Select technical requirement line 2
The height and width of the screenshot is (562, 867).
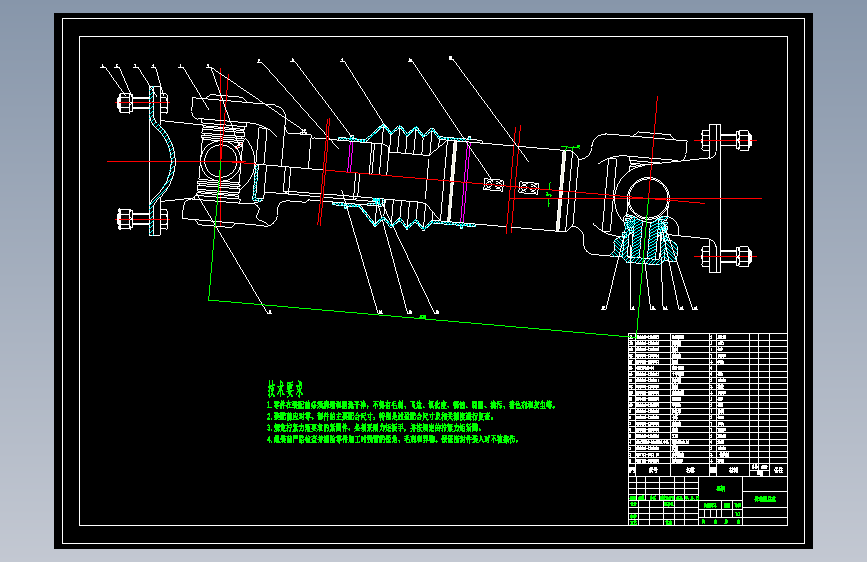(x=380, y=417)
